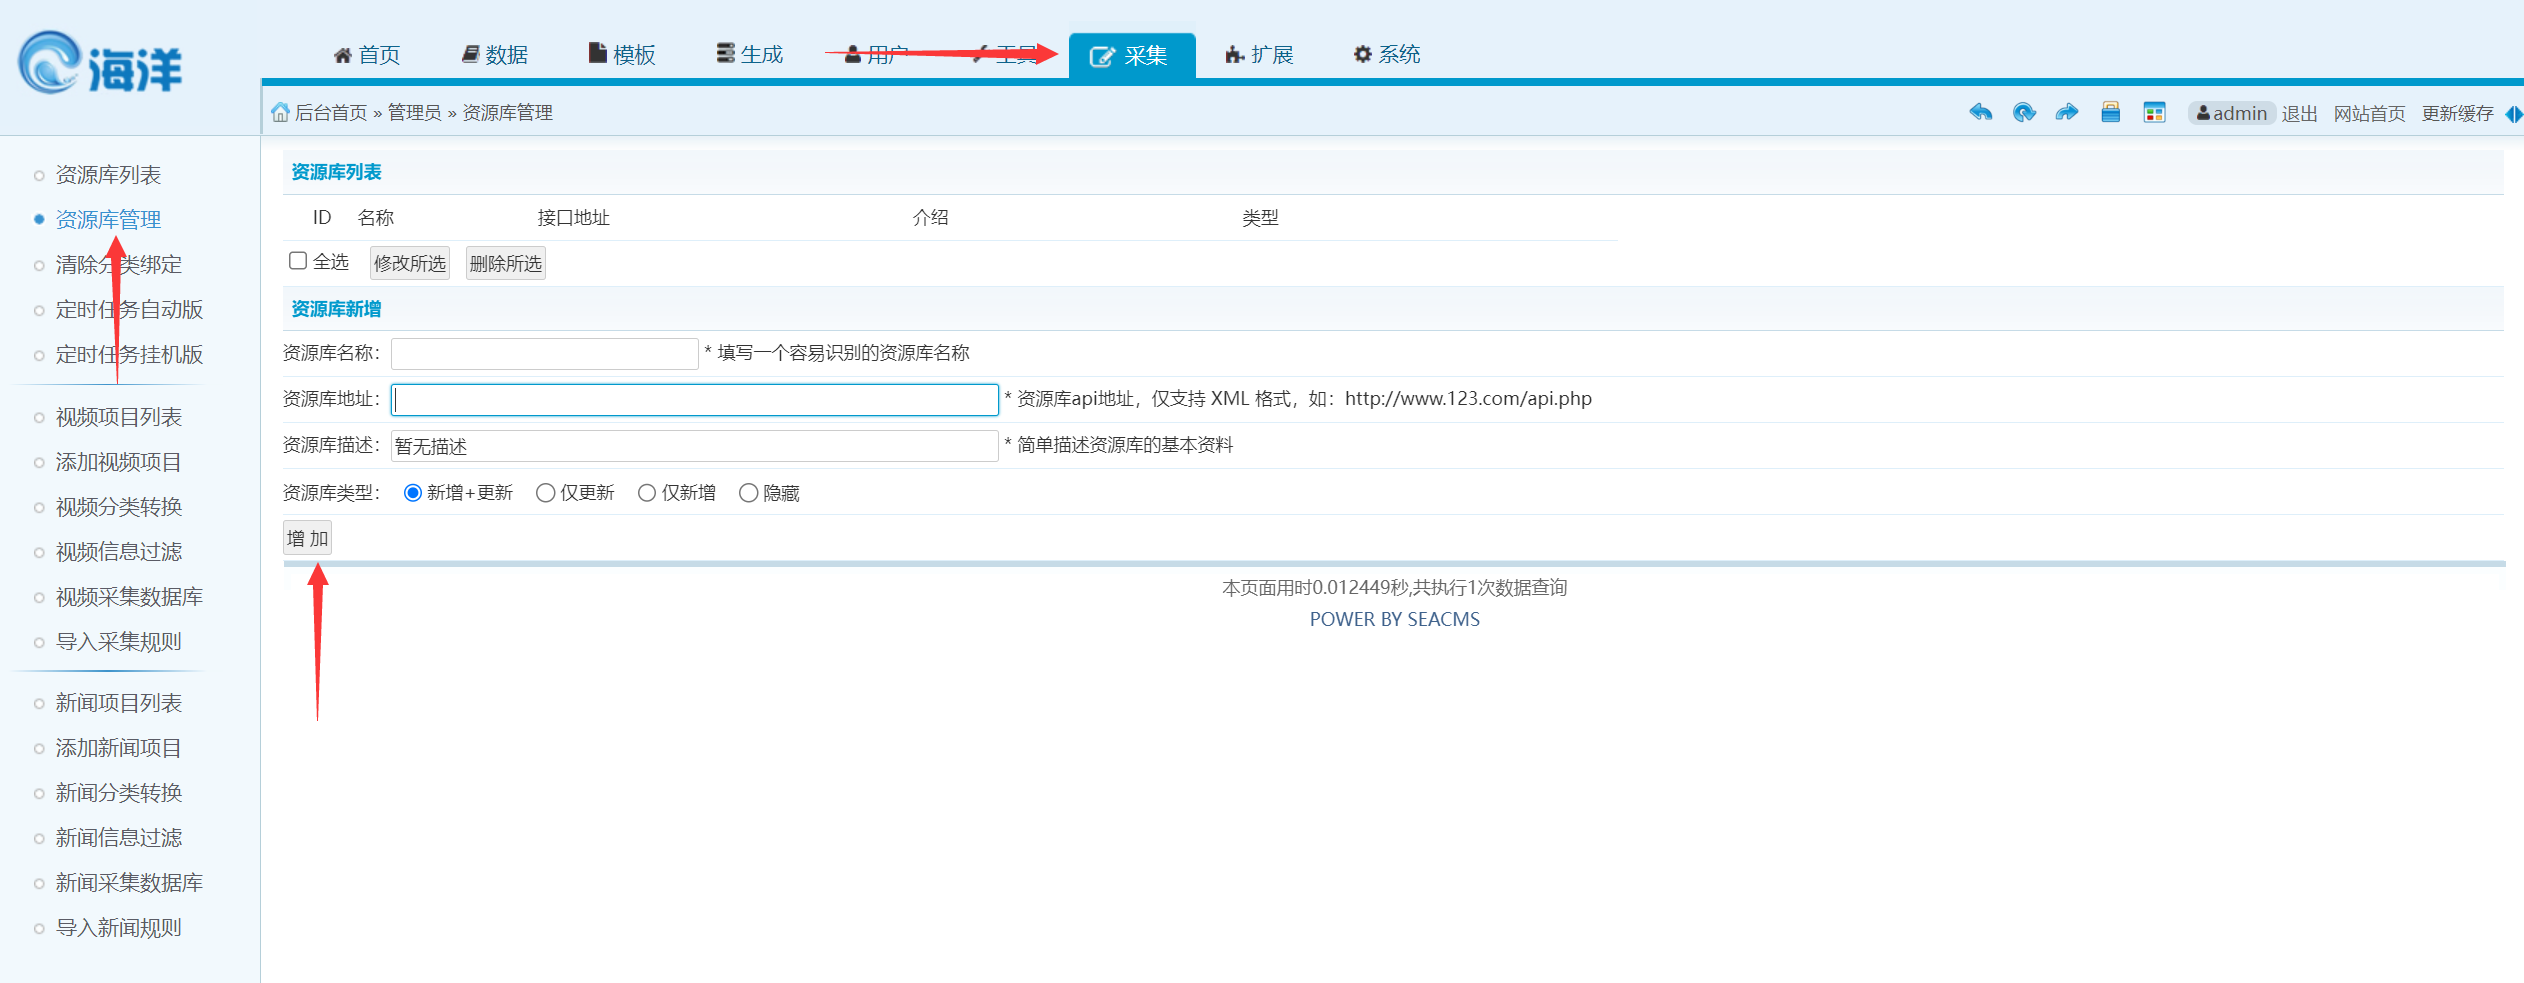Image resolution: width=2524 pixels, height=983 pixels.
Task: Click the 更新缓存 link
Action: [2457, 114]
